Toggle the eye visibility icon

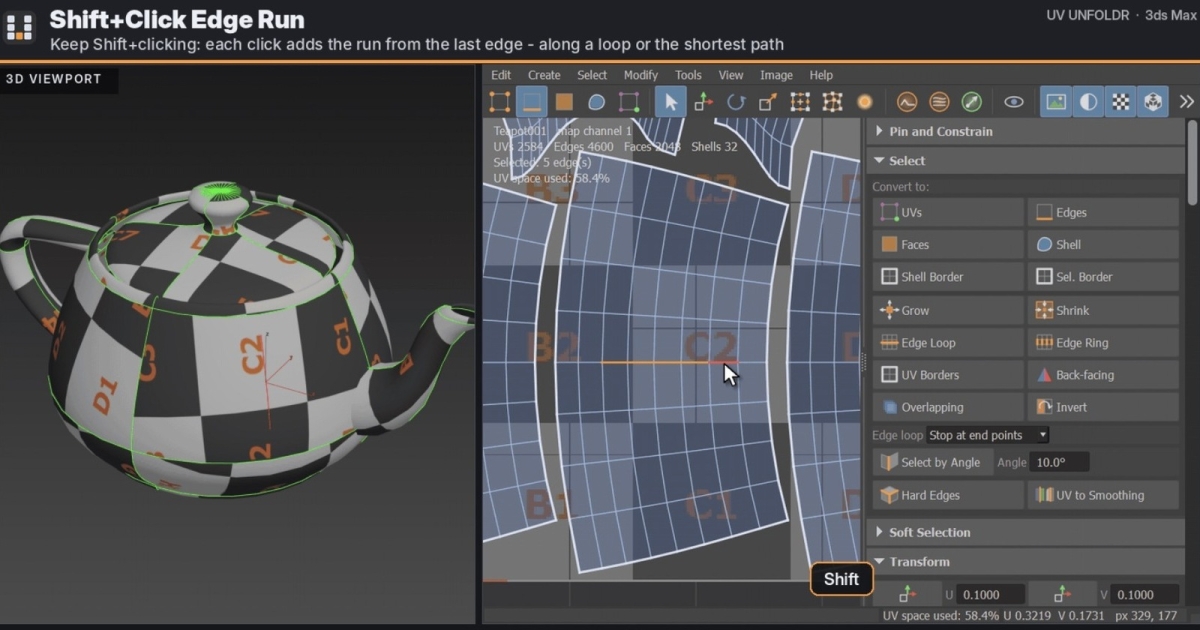click(x=1014, y=102)
